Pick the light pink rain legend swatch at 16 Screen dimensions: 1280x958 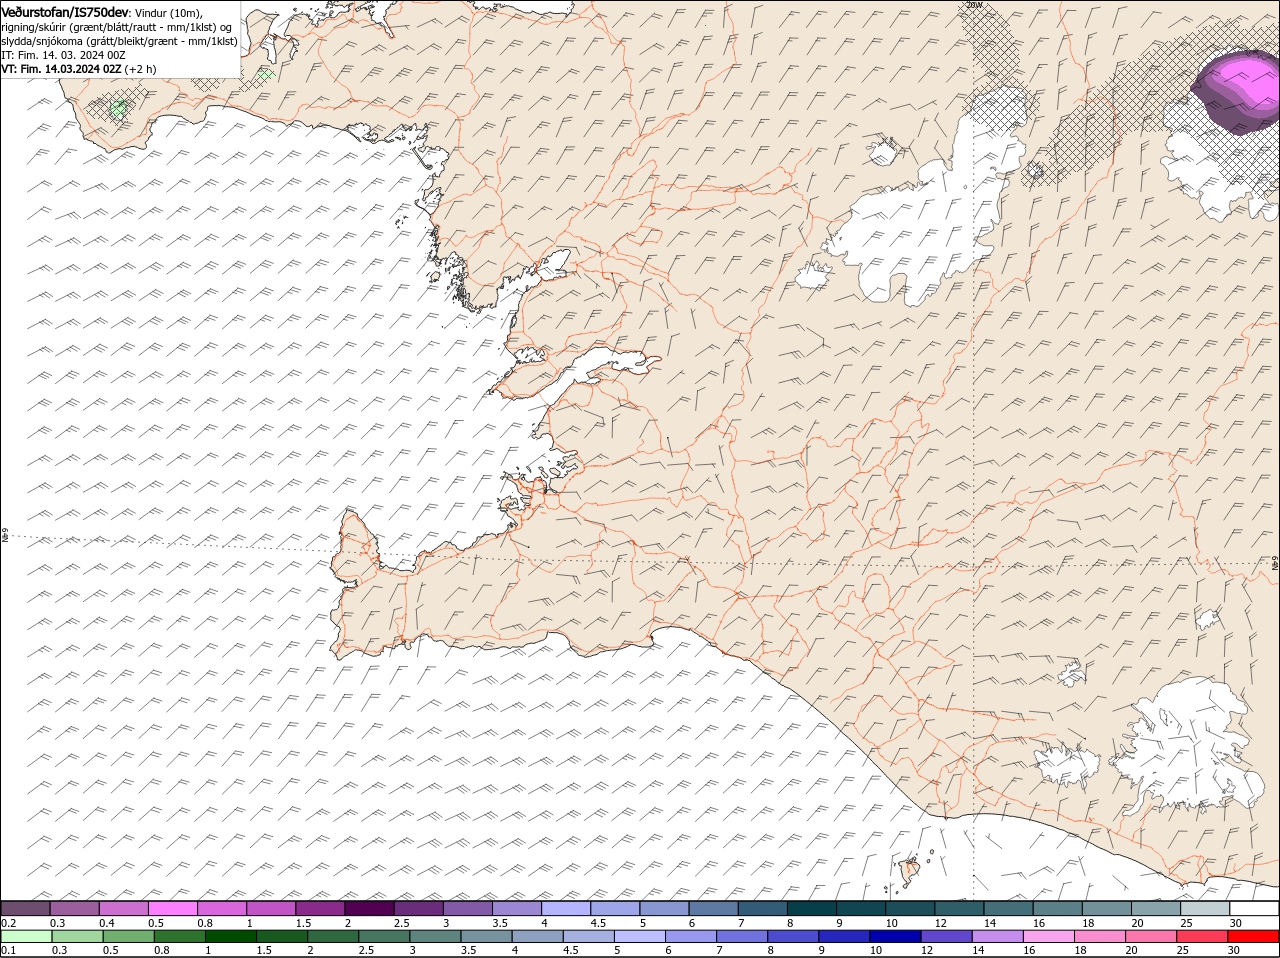click(x=1047, y=936)
